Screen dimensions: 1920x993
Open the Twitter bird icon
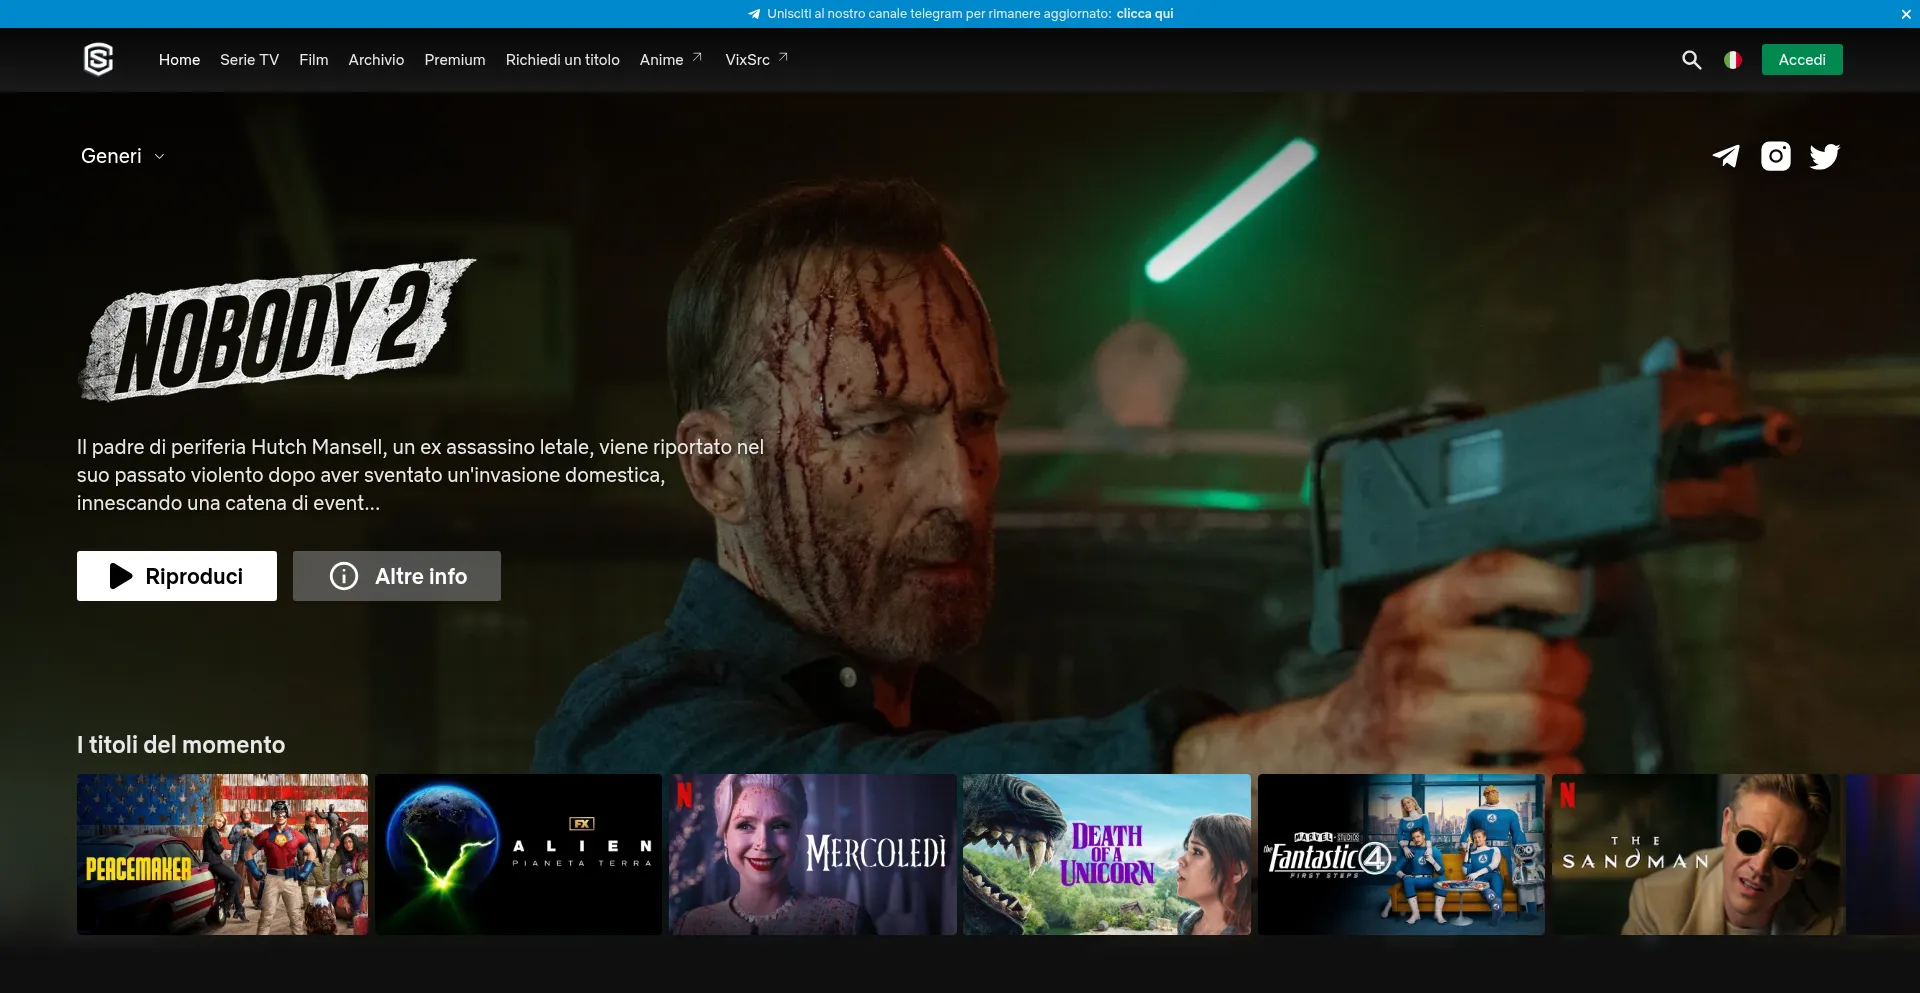coord(1825,156)
